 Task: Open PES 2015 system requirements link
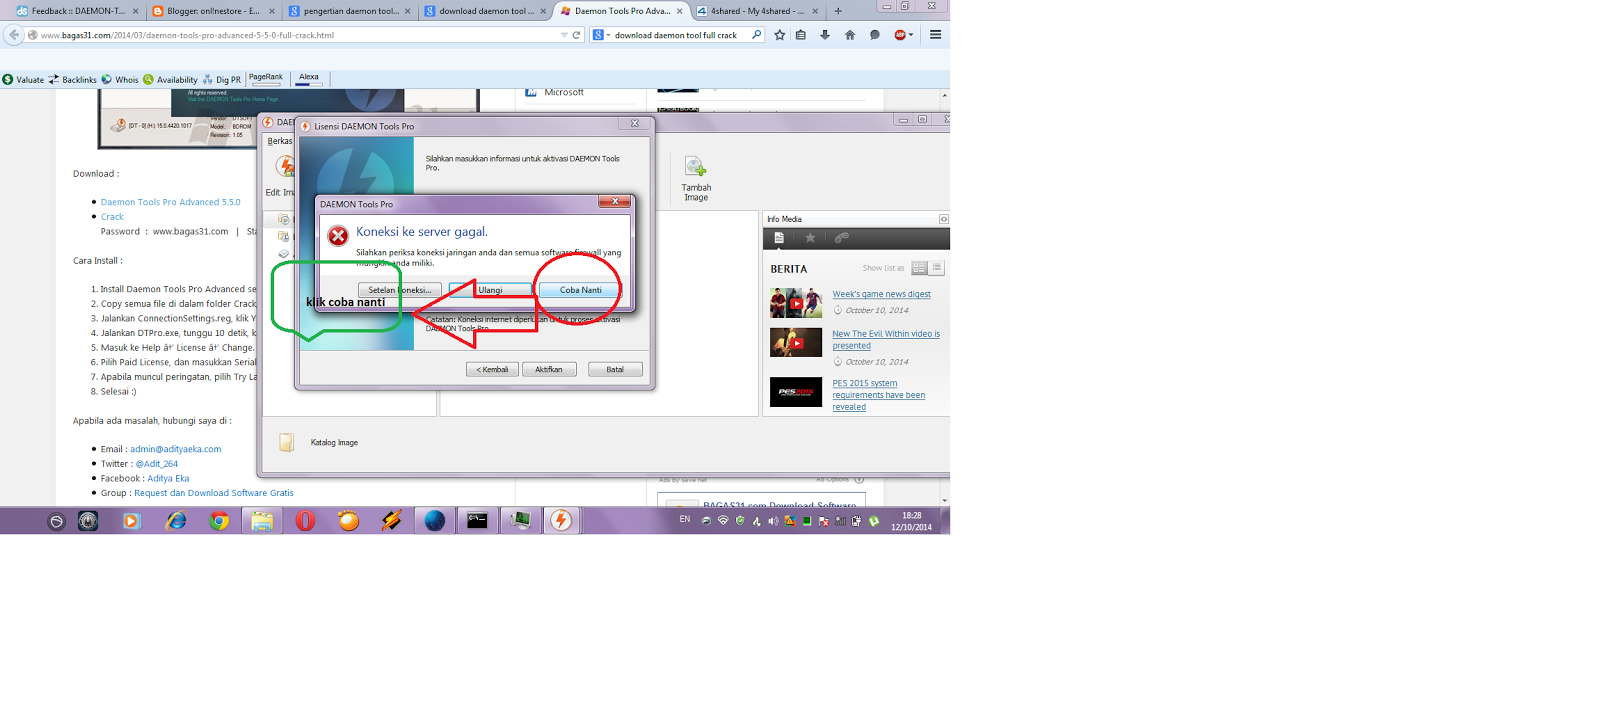(879, 395)
